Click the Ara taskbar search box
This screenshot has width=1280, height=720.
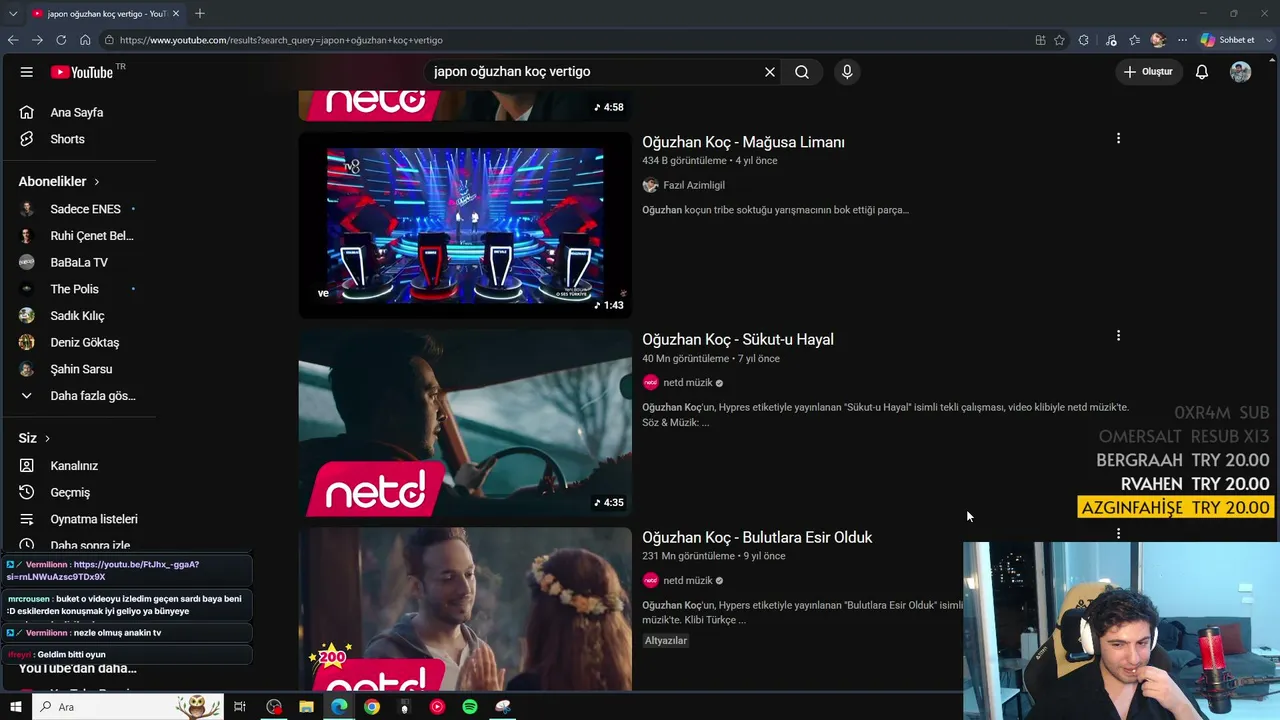click(128, 707)
